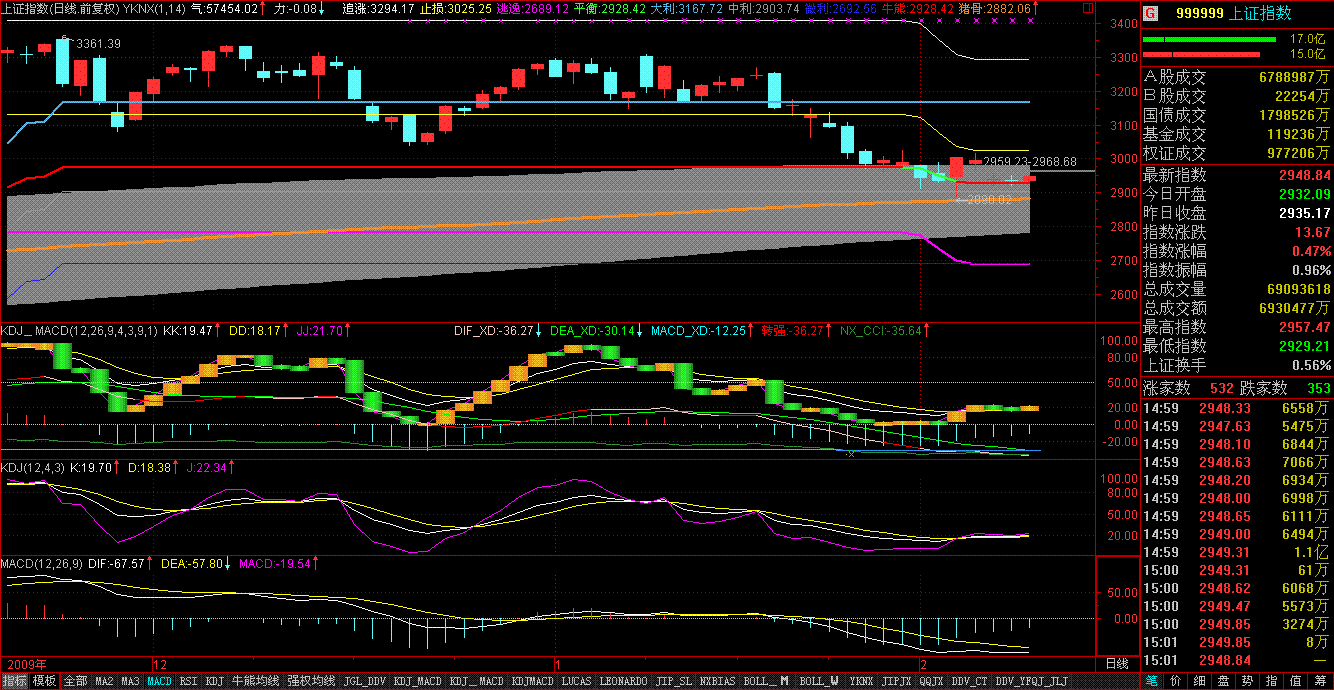1334x690 pixels.
Task: Open the BOLL_M indicator tab
Action: click(767, 681)
